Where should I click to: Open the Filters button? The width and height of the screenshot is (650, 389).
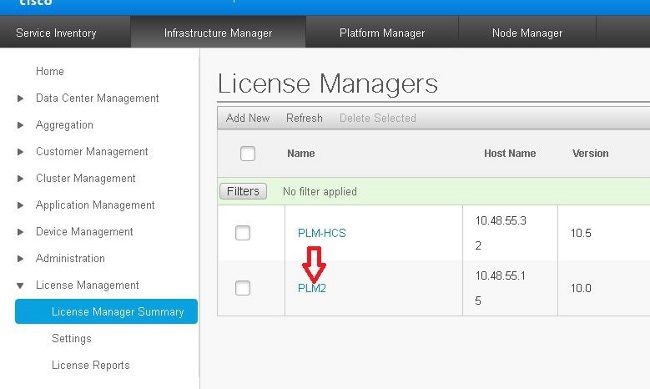pos(243,191)
